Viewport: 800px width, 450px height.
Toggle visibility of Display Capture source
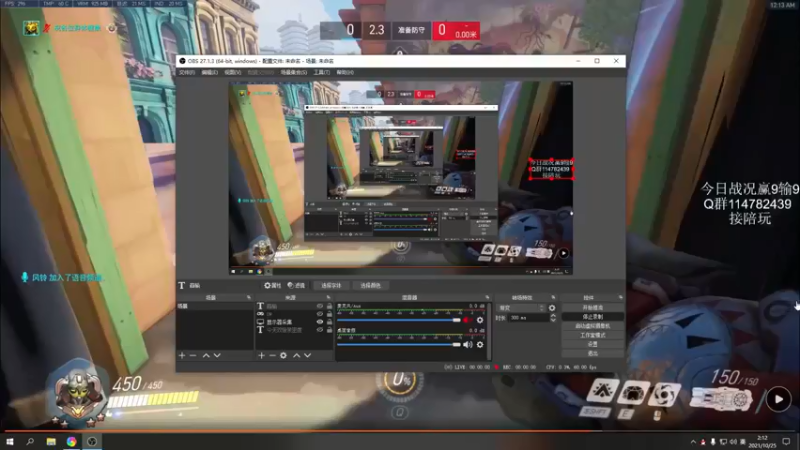[x=320, y=322]
